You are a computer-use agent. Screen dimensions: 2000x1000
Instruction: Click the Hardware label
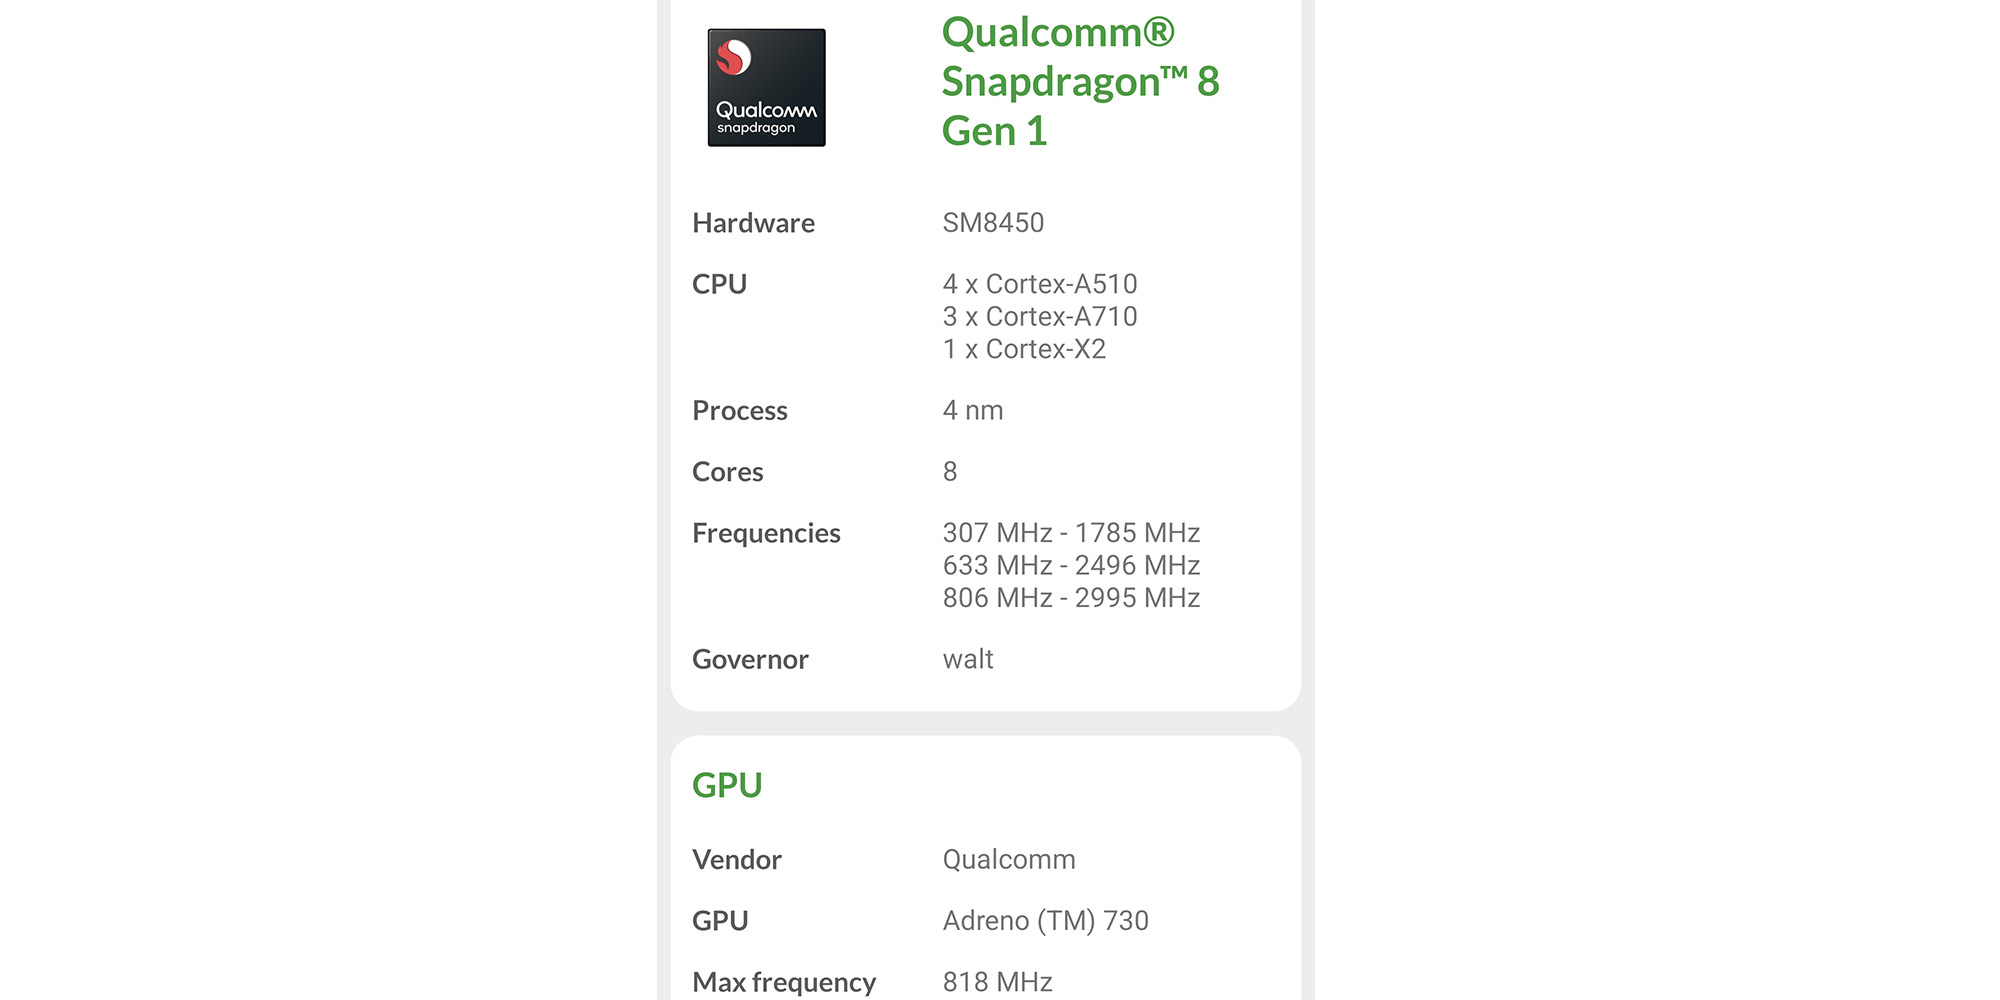(x=753, y=223)
